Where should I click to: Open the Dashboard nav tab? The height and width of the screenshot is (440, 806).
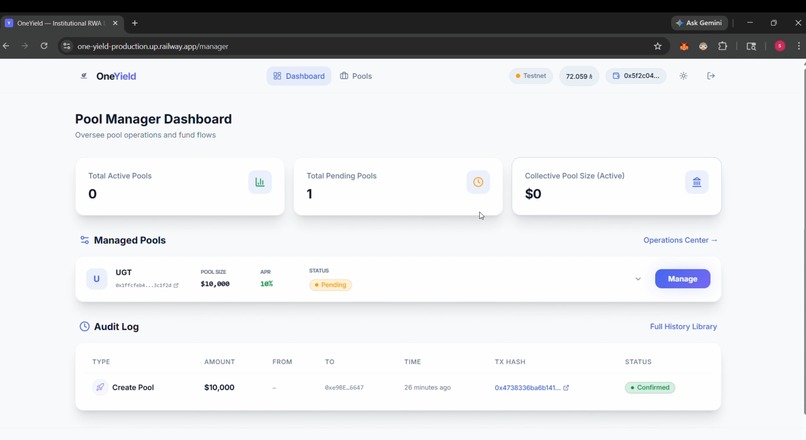click(299, 76)
